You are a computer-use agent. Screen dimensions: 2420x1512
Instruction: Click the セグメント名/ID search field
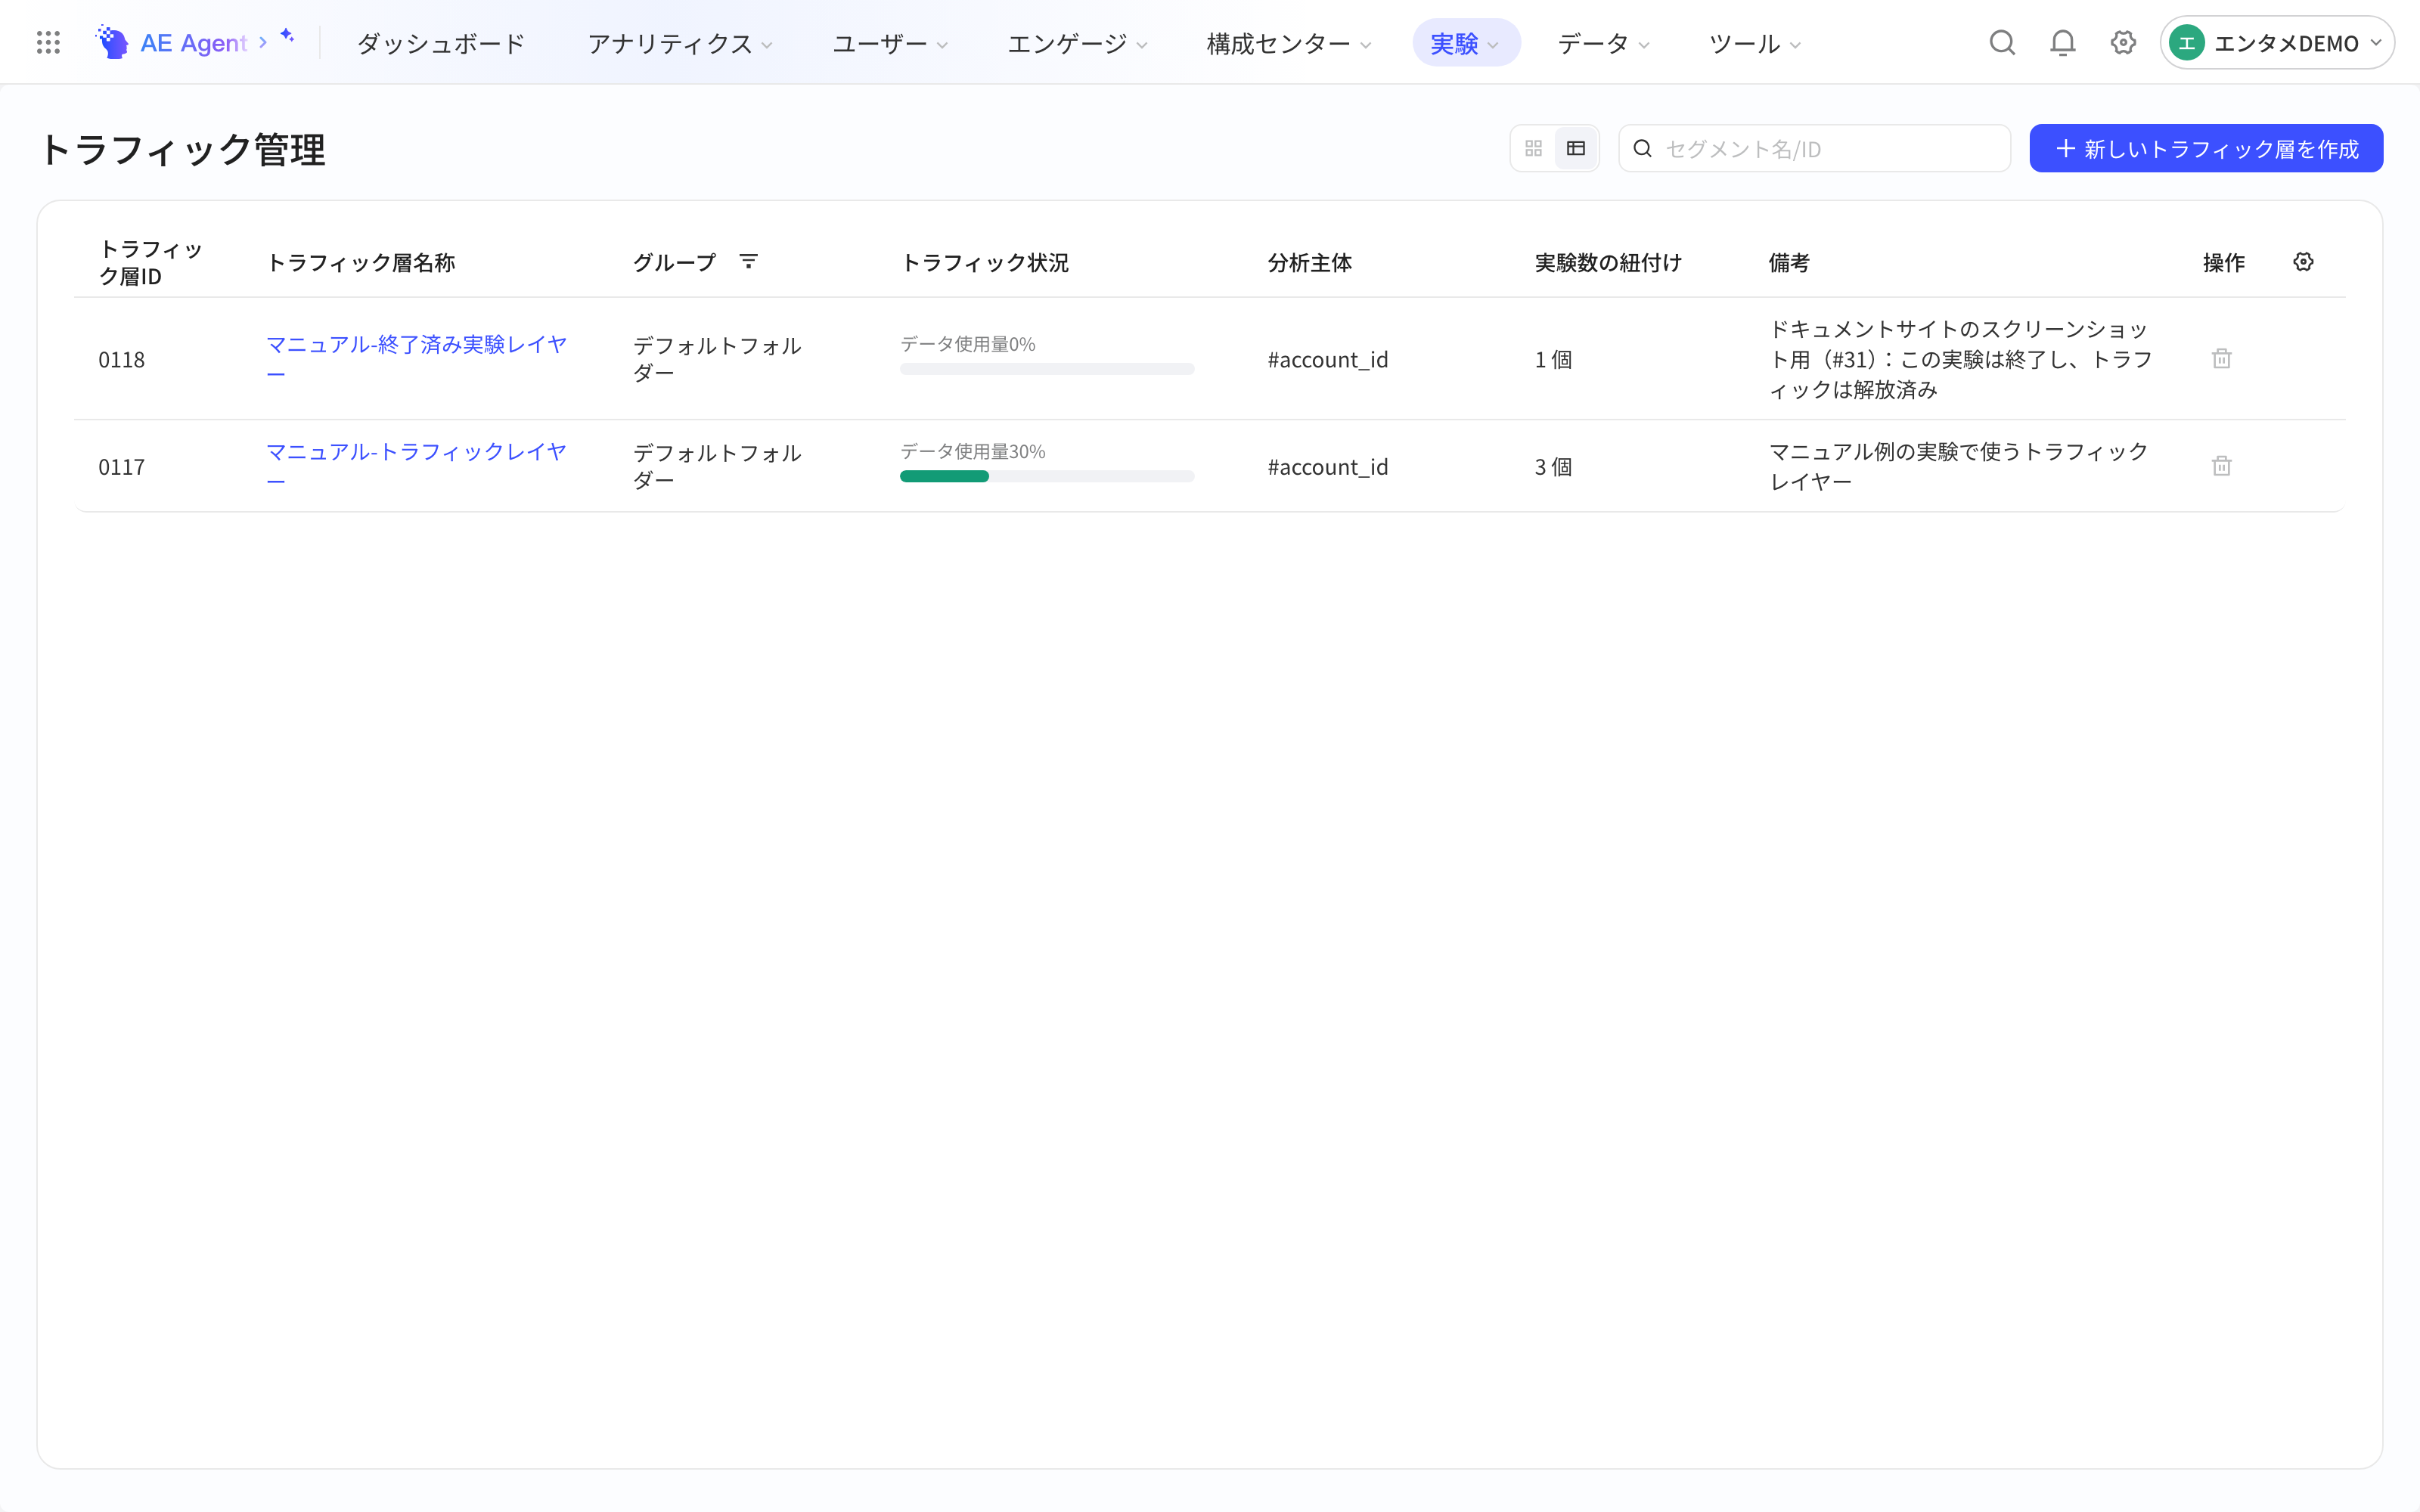pos(1814,149)
